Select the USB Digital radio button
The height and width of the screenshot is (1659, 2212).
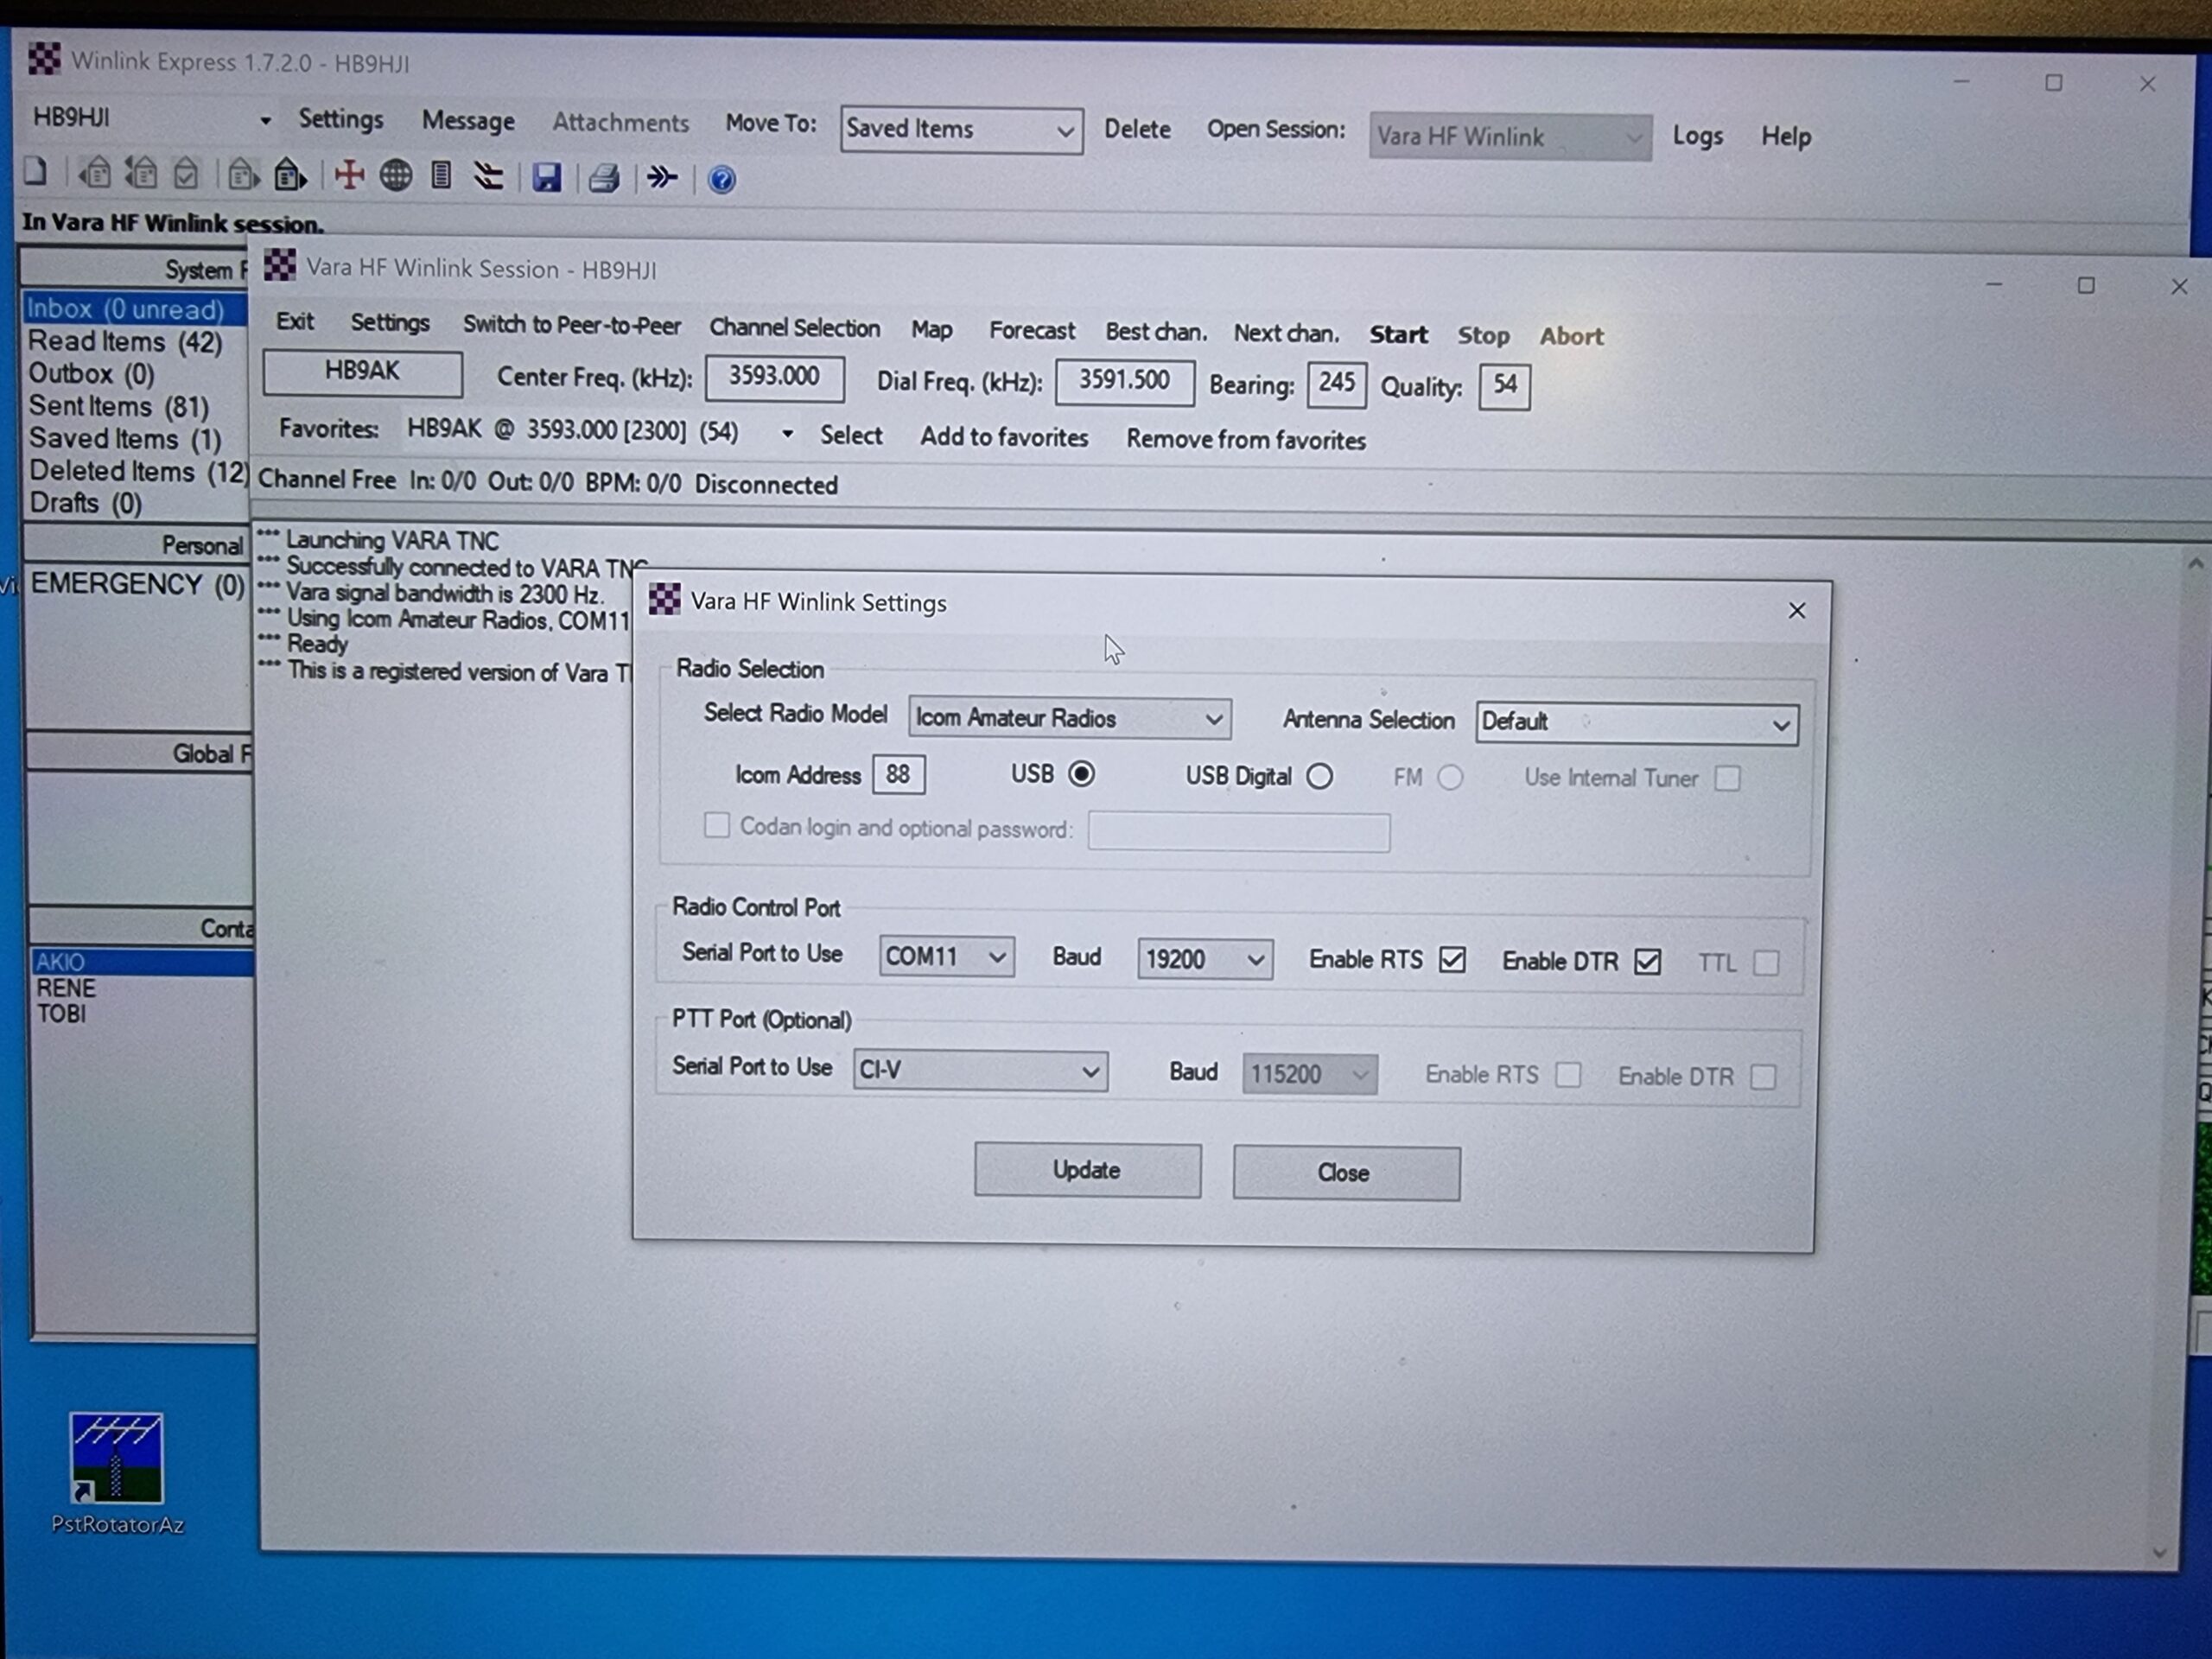[x=1319, y=776]
